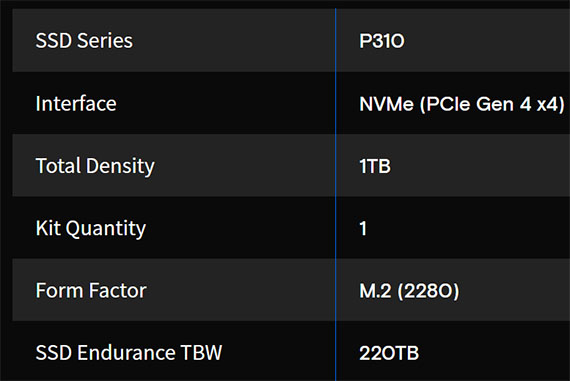The height and width of the screenshot is (381, 570).
Task: Select the P310 series value
Action: coord(382,41)
